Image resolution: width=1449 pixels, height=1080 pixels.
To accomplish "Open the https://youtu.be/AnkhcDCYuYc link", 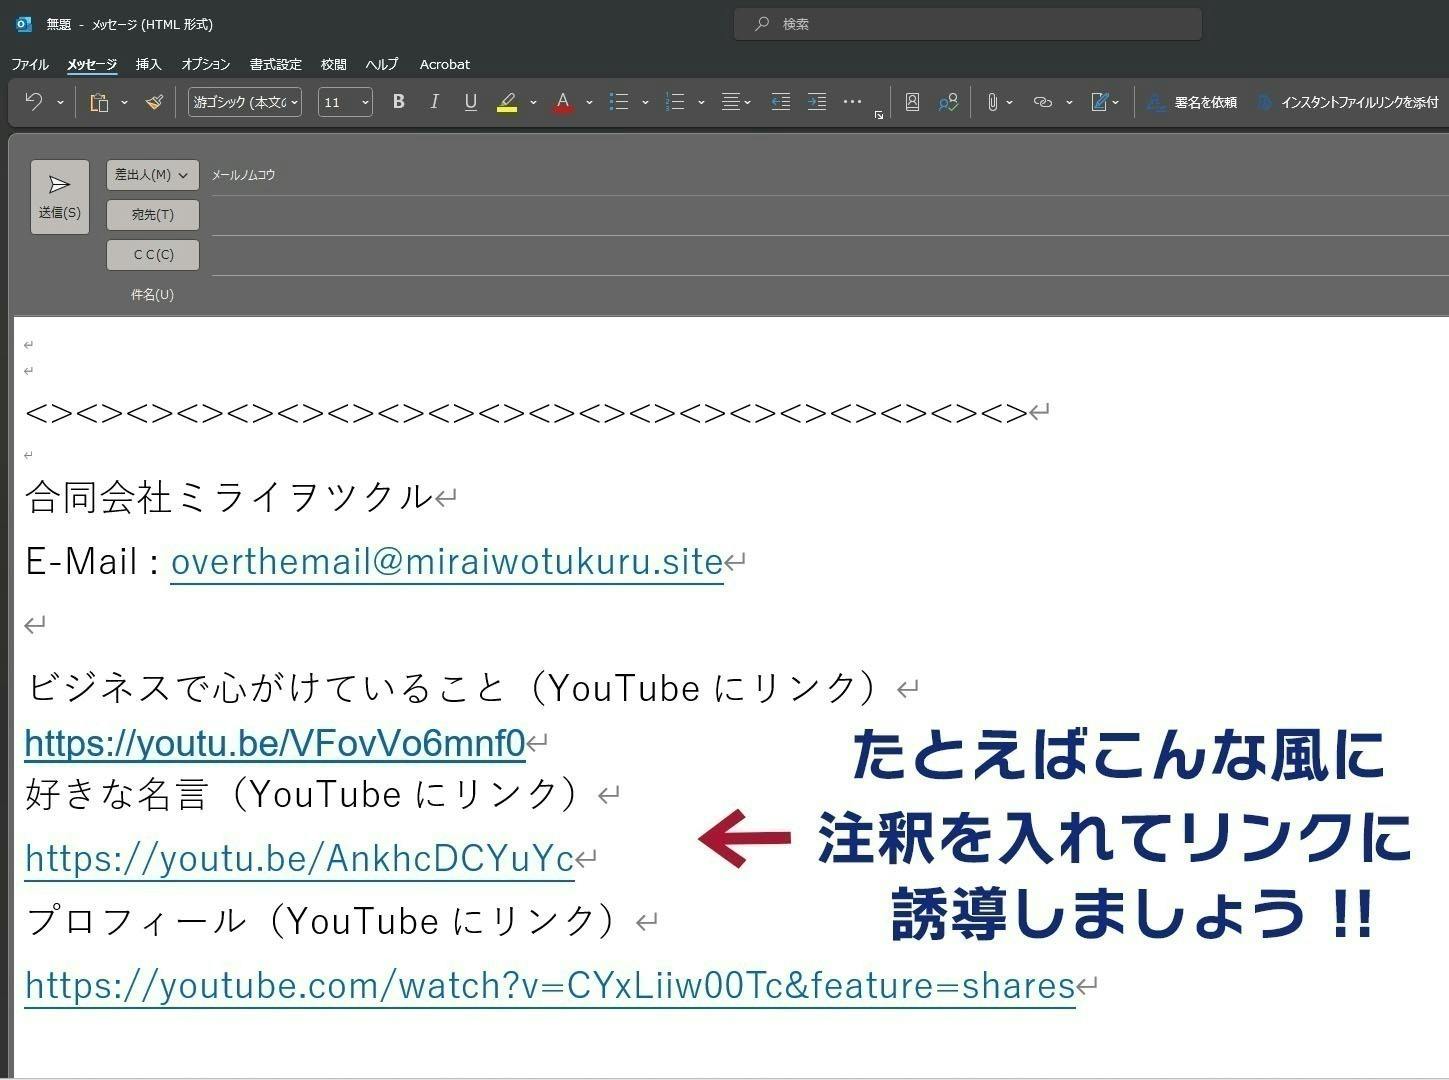I will (x=300, y=858).
